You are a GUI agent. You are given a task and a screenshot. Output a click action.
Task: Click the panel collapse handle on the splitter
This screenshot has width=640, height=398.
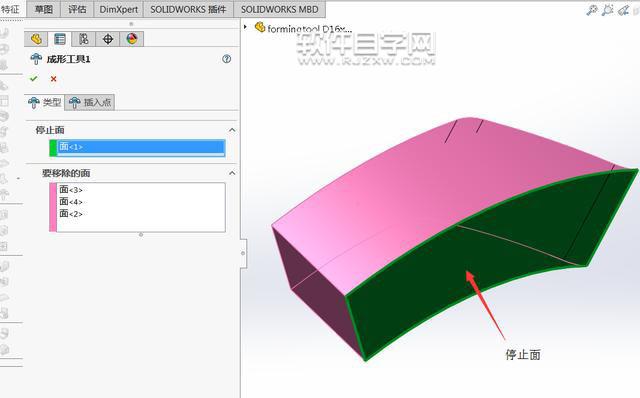point(243,253)
